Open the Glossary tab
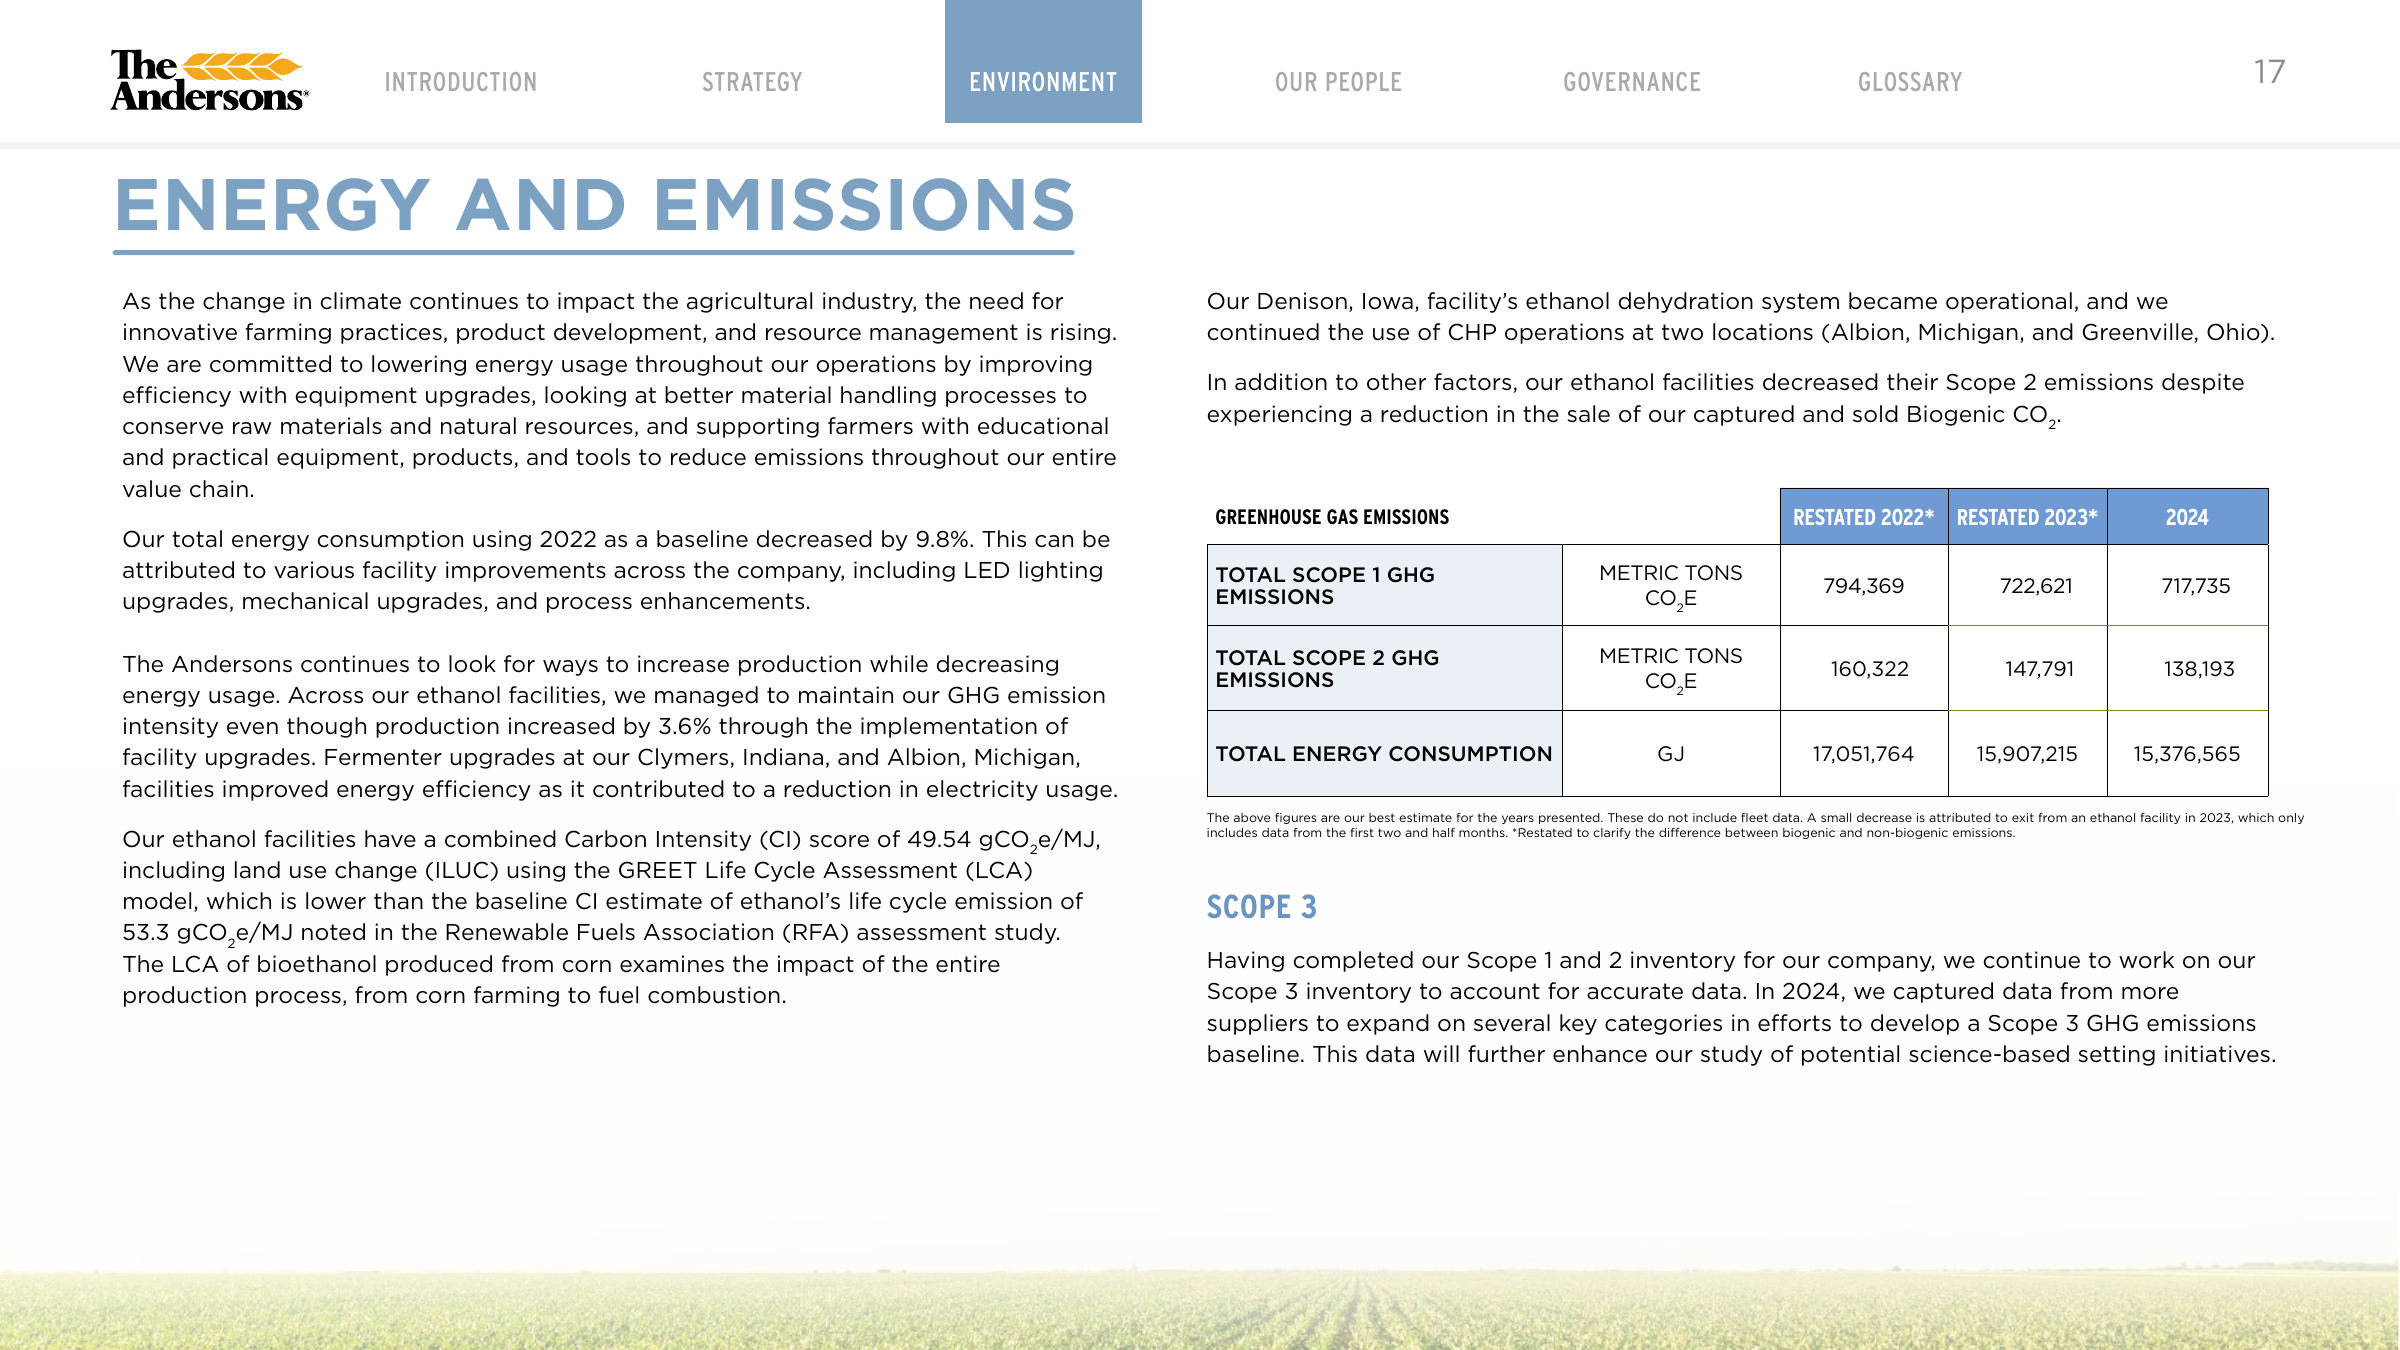Viewport: 2400px width, 1350px height. 1910,82
